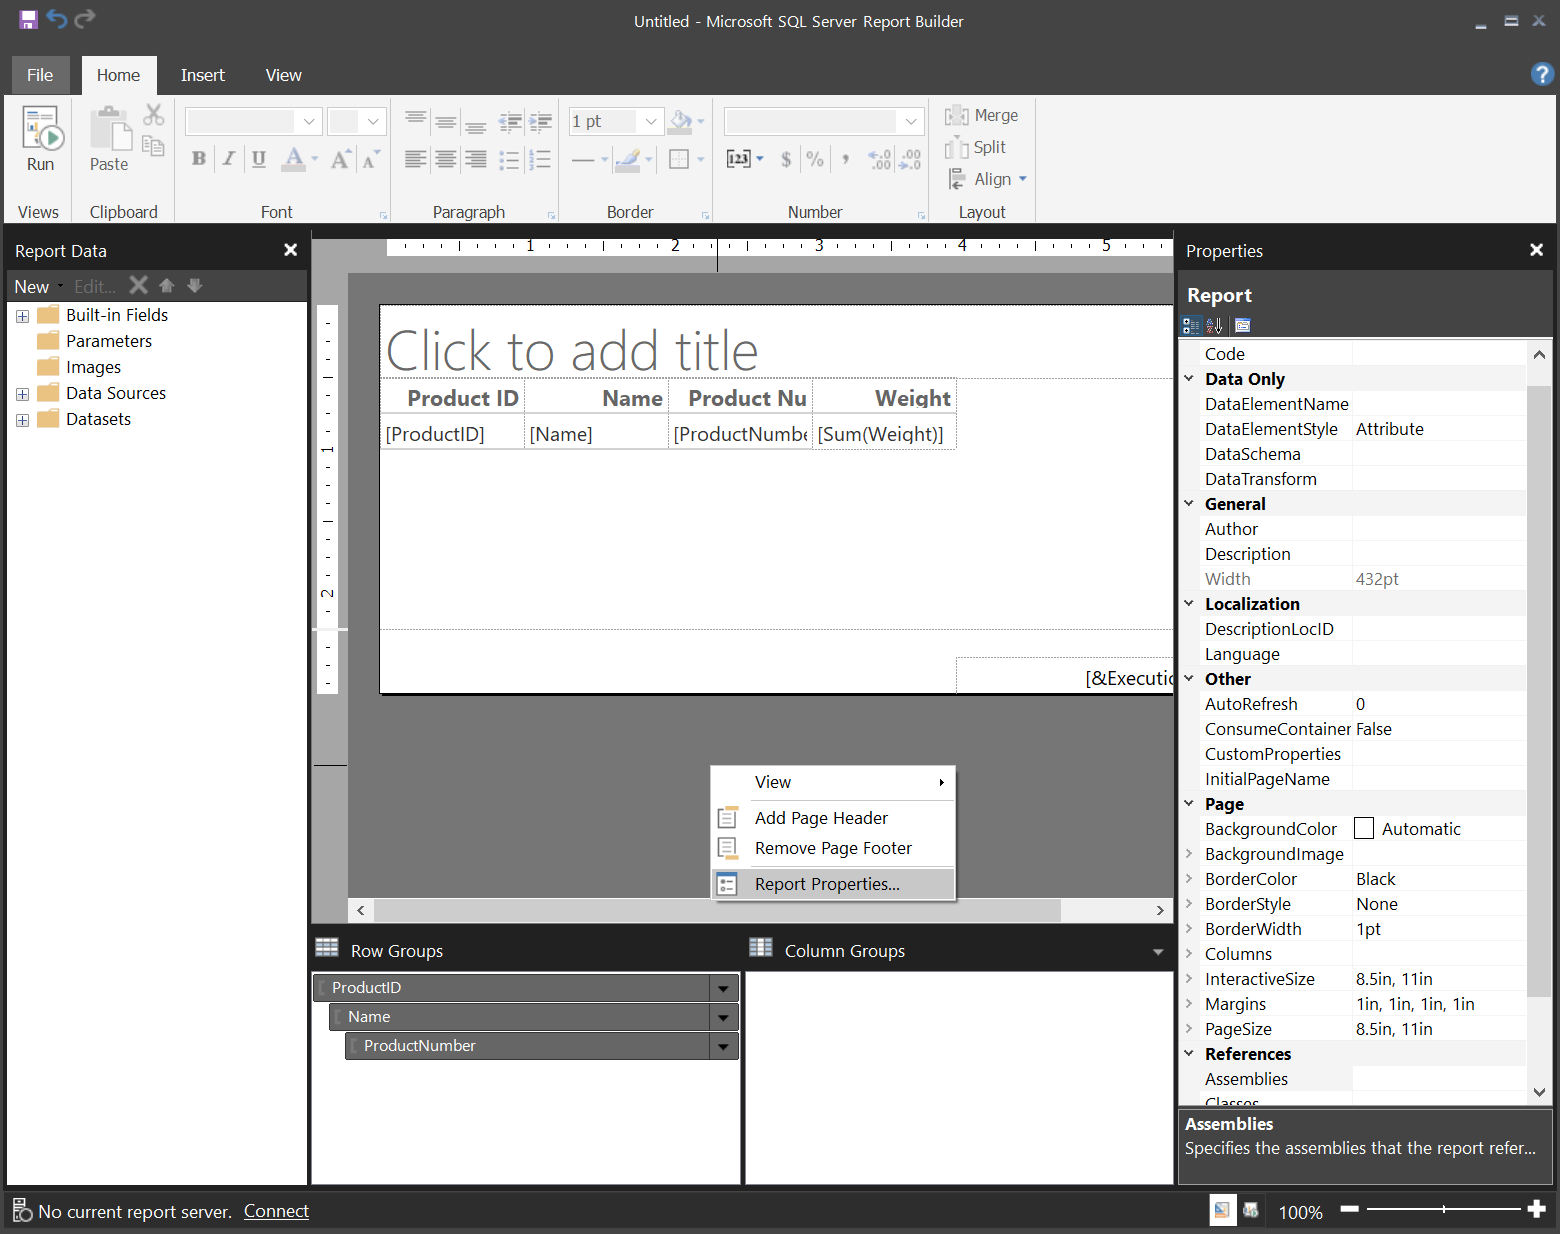Toggle right text alignment
The width and height of the screenshot is (1560, 1234).
pyautogui.click(x=476, y=159)
